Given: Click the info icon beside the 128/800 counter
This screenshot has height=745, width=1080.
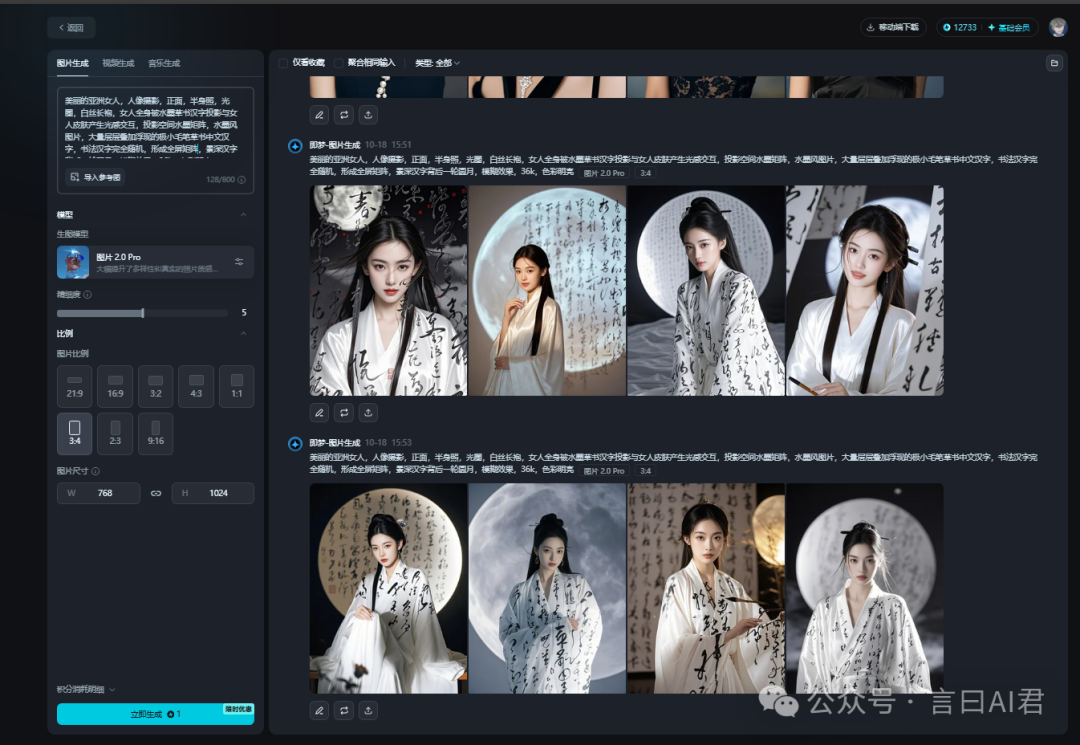Looking at the screenshot, I should 242,180.
